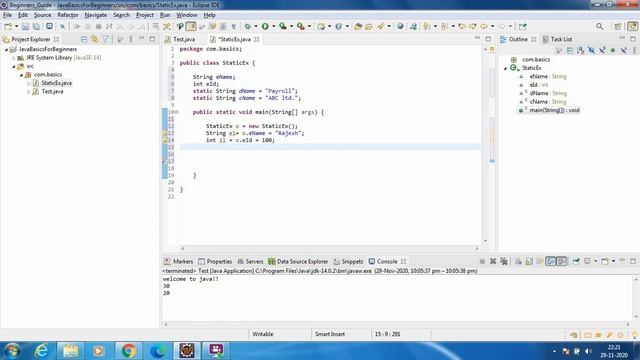Click the Windows Start orb
The height and width of the screenshot is (360, 640).
(12, 351)
